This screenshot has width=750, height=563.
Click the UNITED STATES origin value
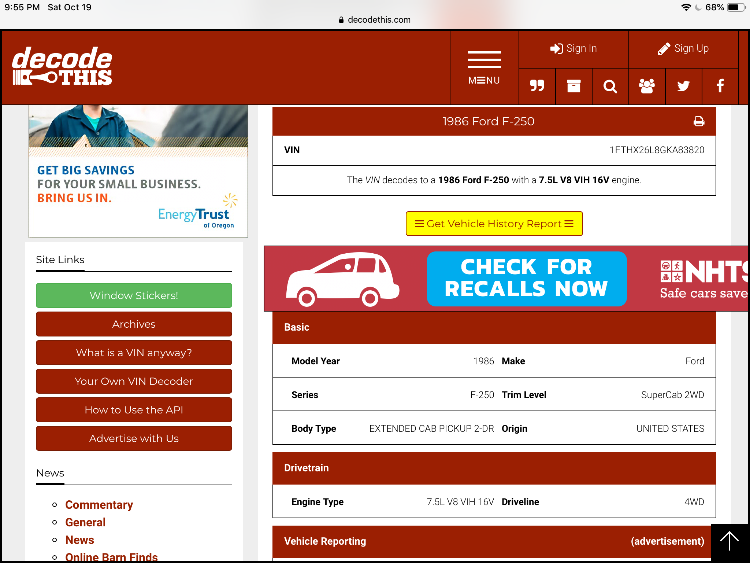[670, 429]
